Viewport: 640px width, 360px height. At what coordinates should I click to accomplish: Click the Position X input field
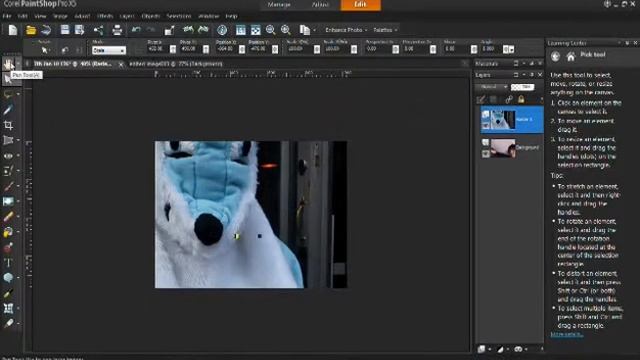click(227, 49)
